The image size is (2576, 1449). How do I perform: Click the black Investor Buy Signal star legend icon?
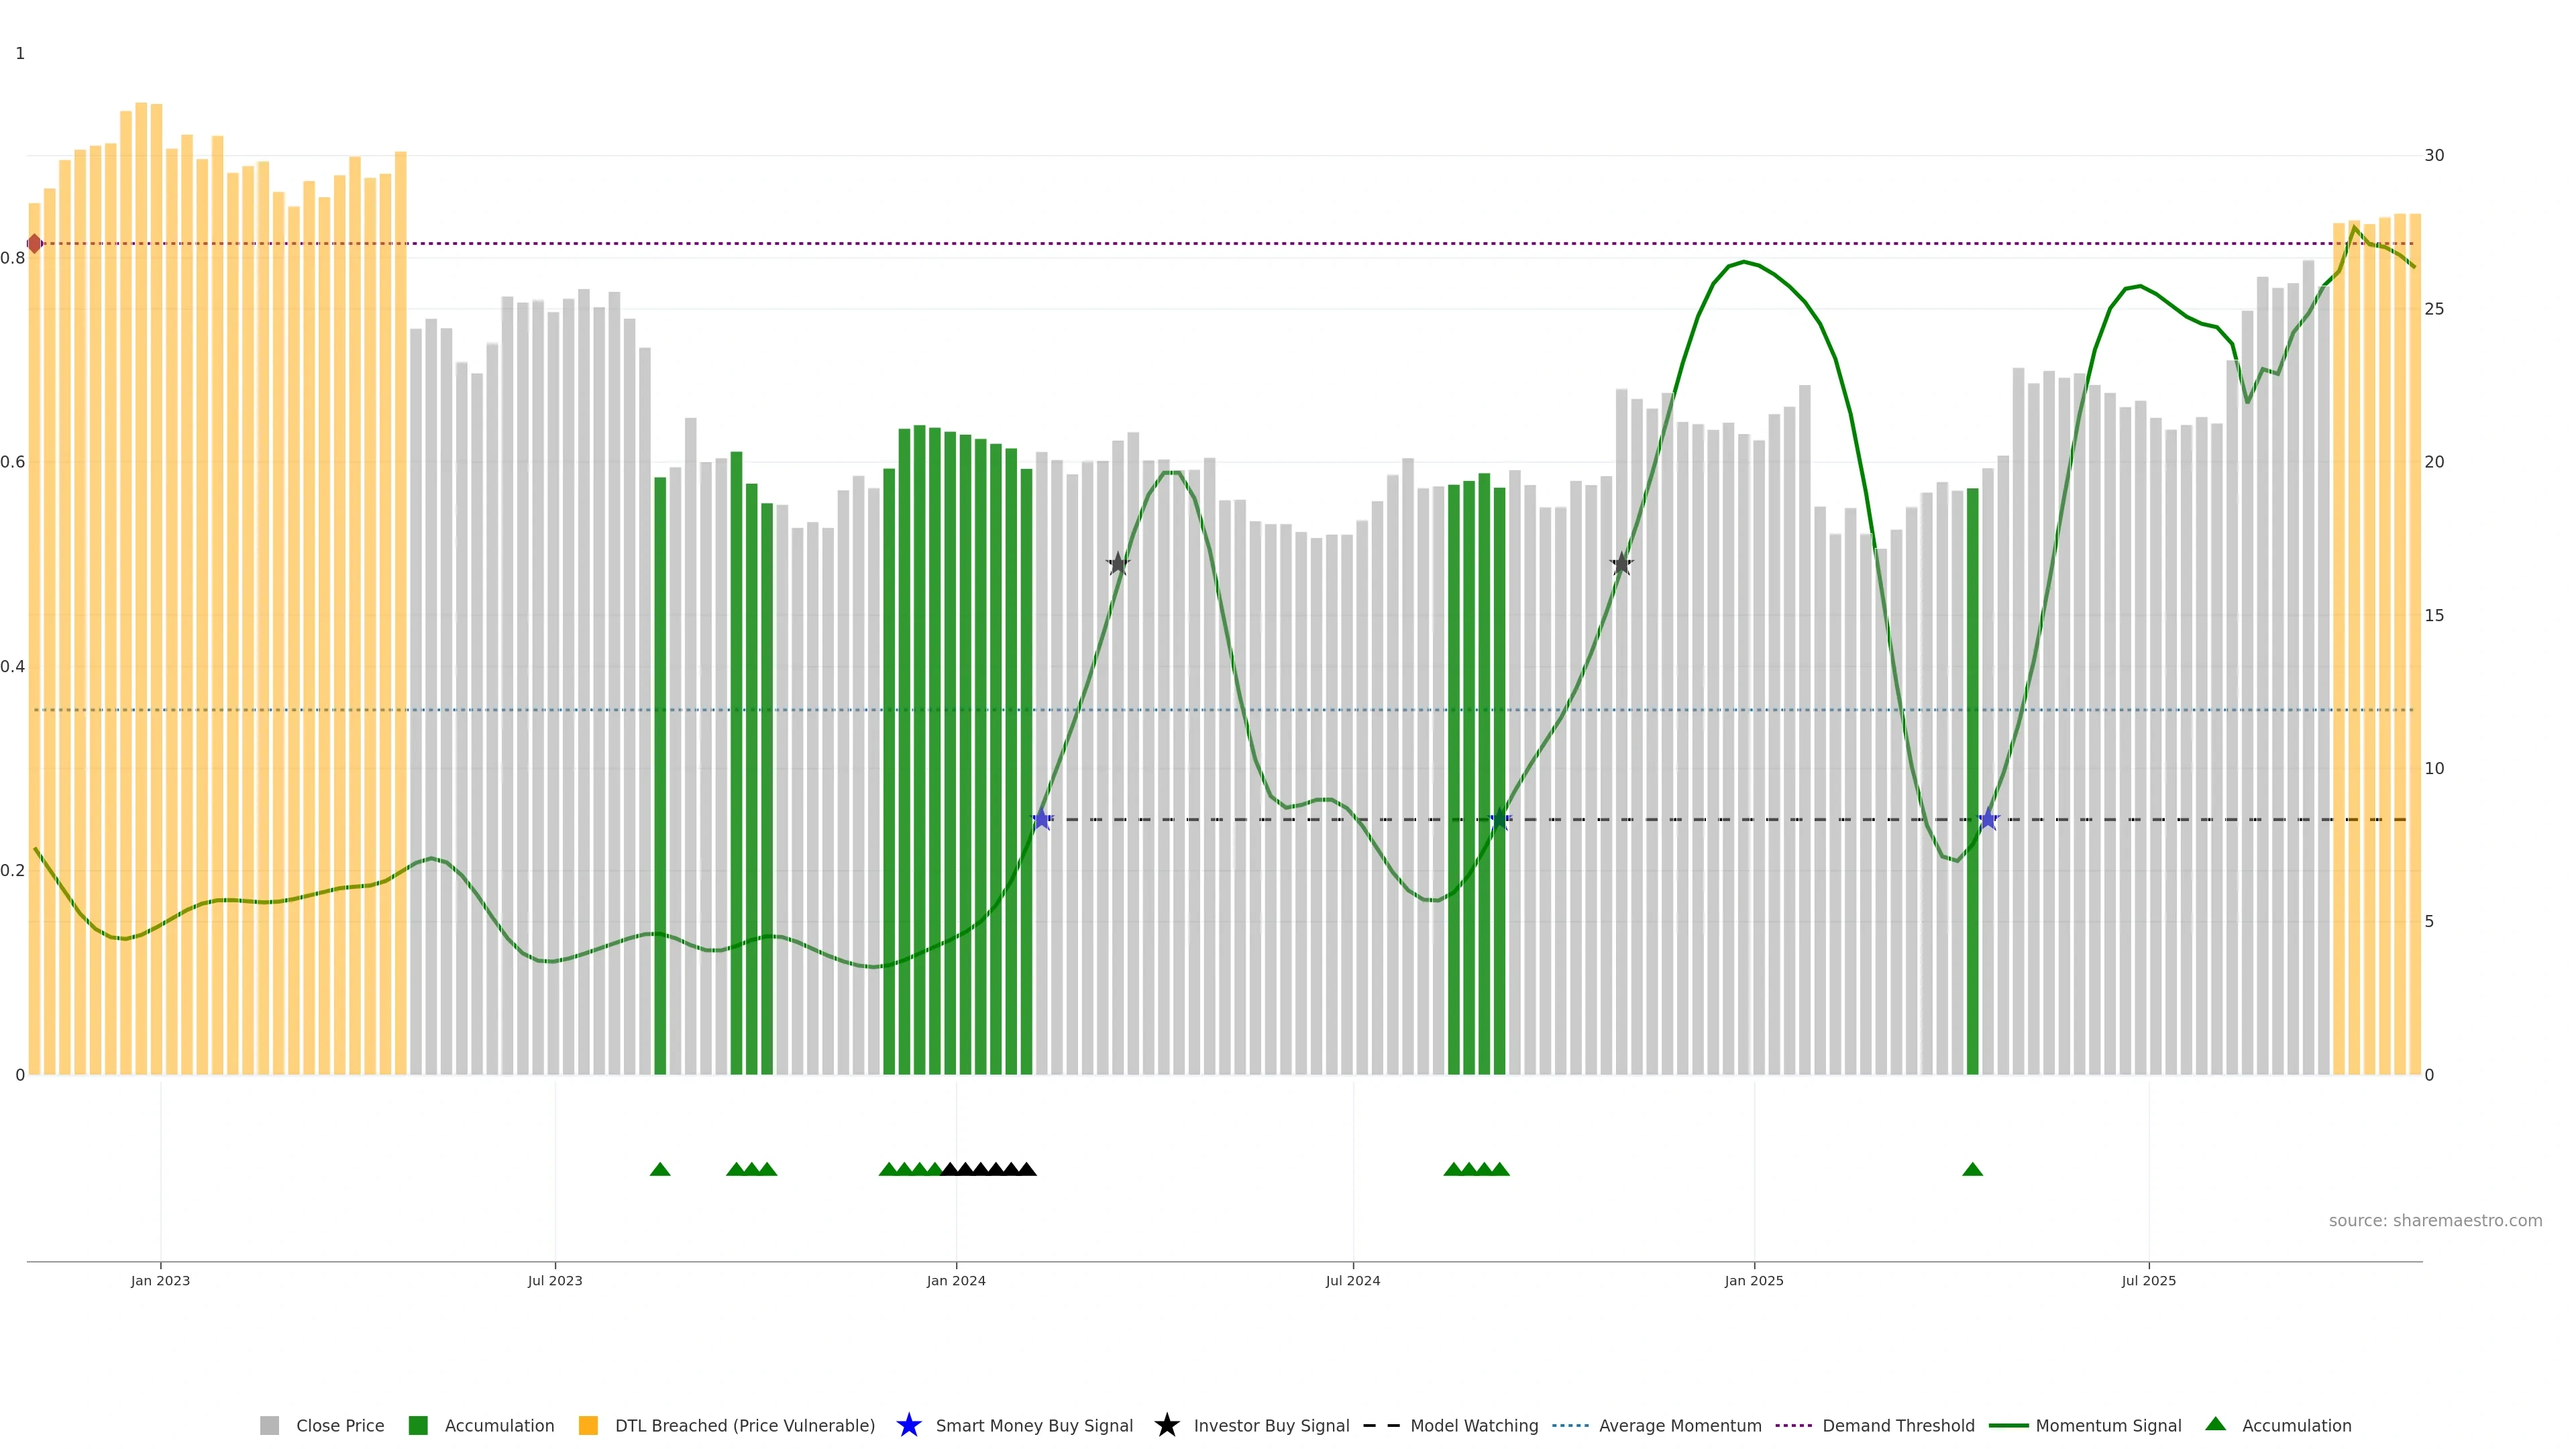[1166, 1425]
